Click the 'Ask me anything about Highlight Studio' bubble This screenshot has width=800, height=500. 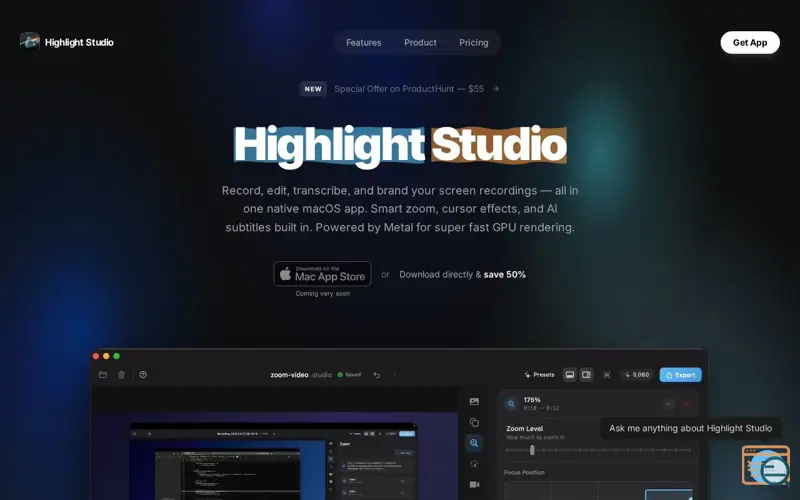point(690,429)
